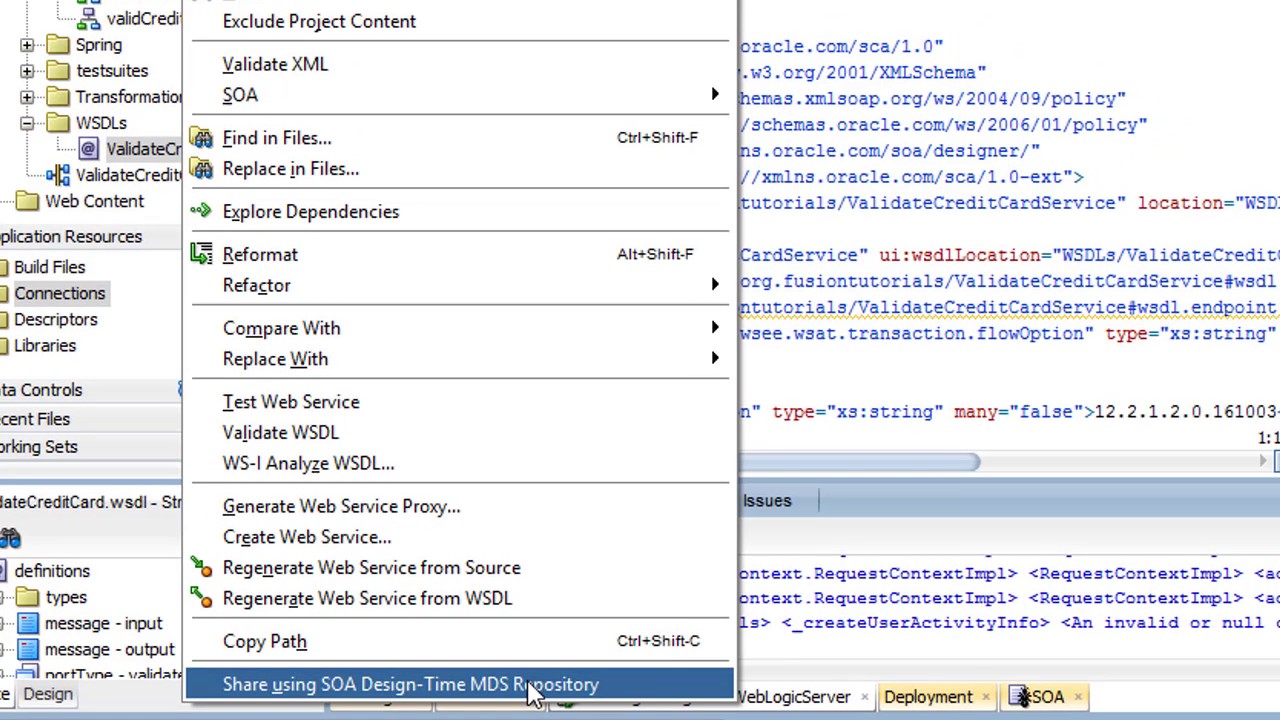Select Descriptors in Application Resources

point(55,319)
